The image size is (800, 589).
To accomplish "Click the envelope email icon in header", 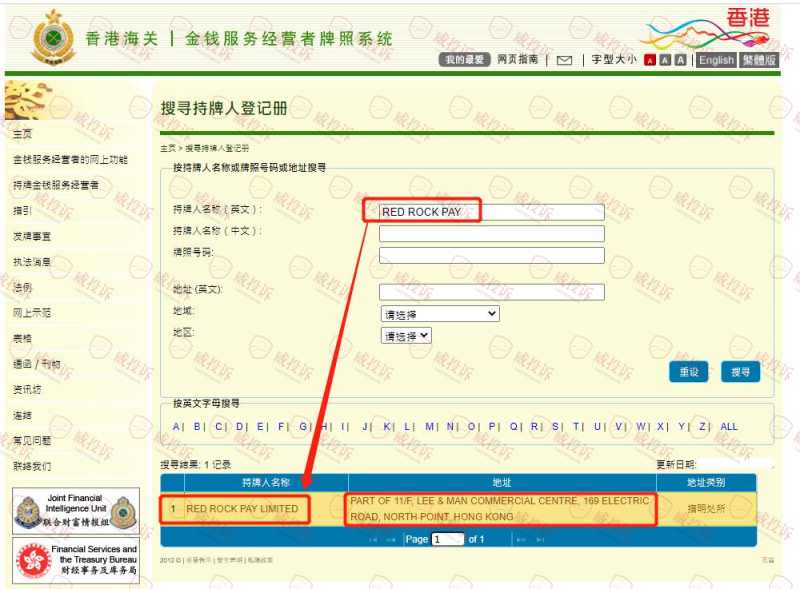I will tap(564, 60).
